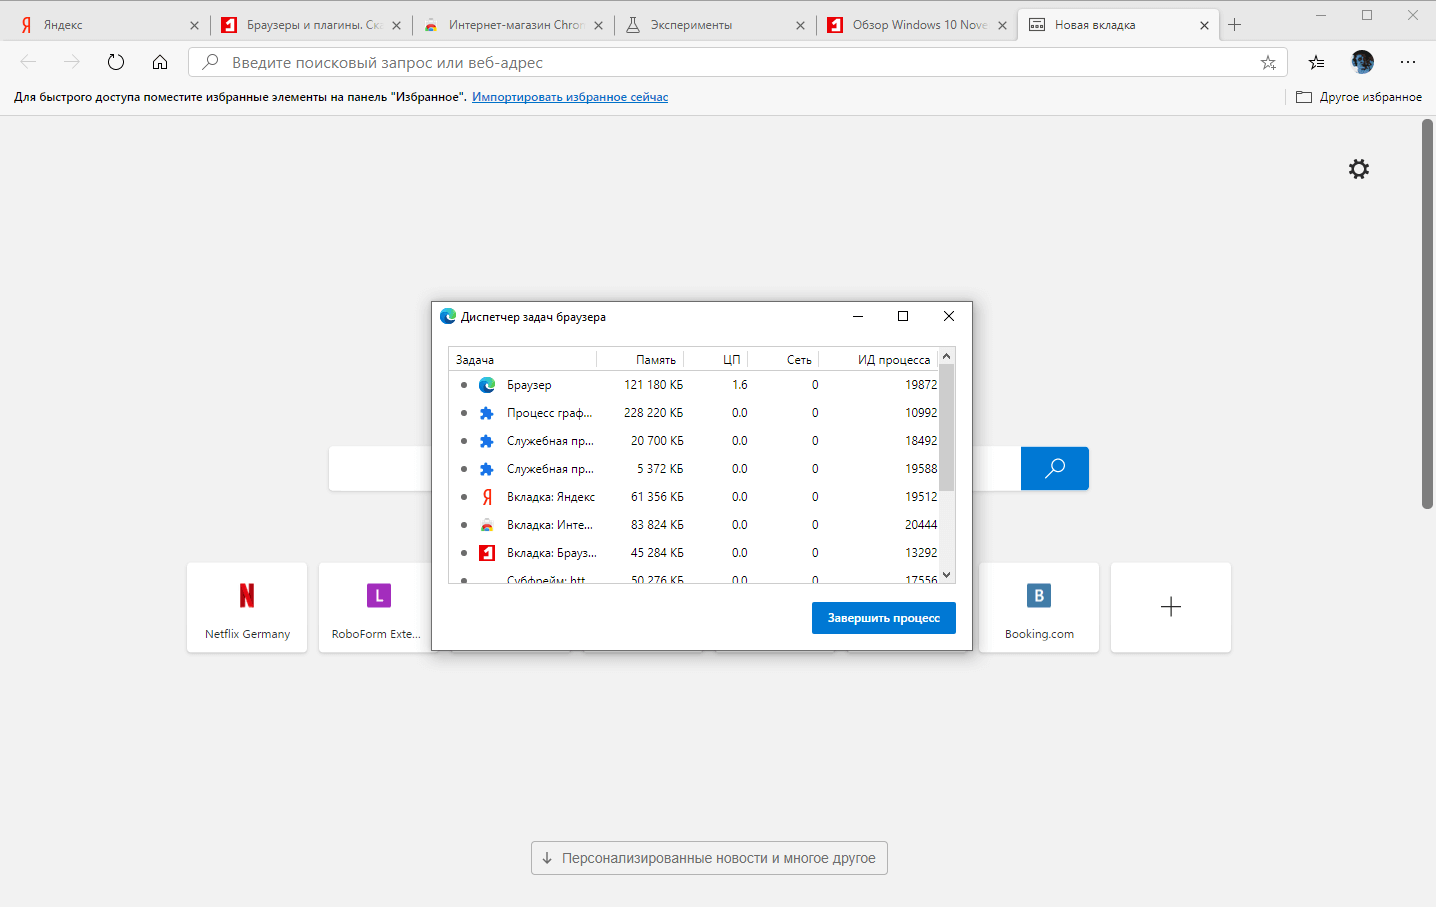Click the main page vertical scrollbar
The image size is (1436, 907).
click(x=1428, y=314)
